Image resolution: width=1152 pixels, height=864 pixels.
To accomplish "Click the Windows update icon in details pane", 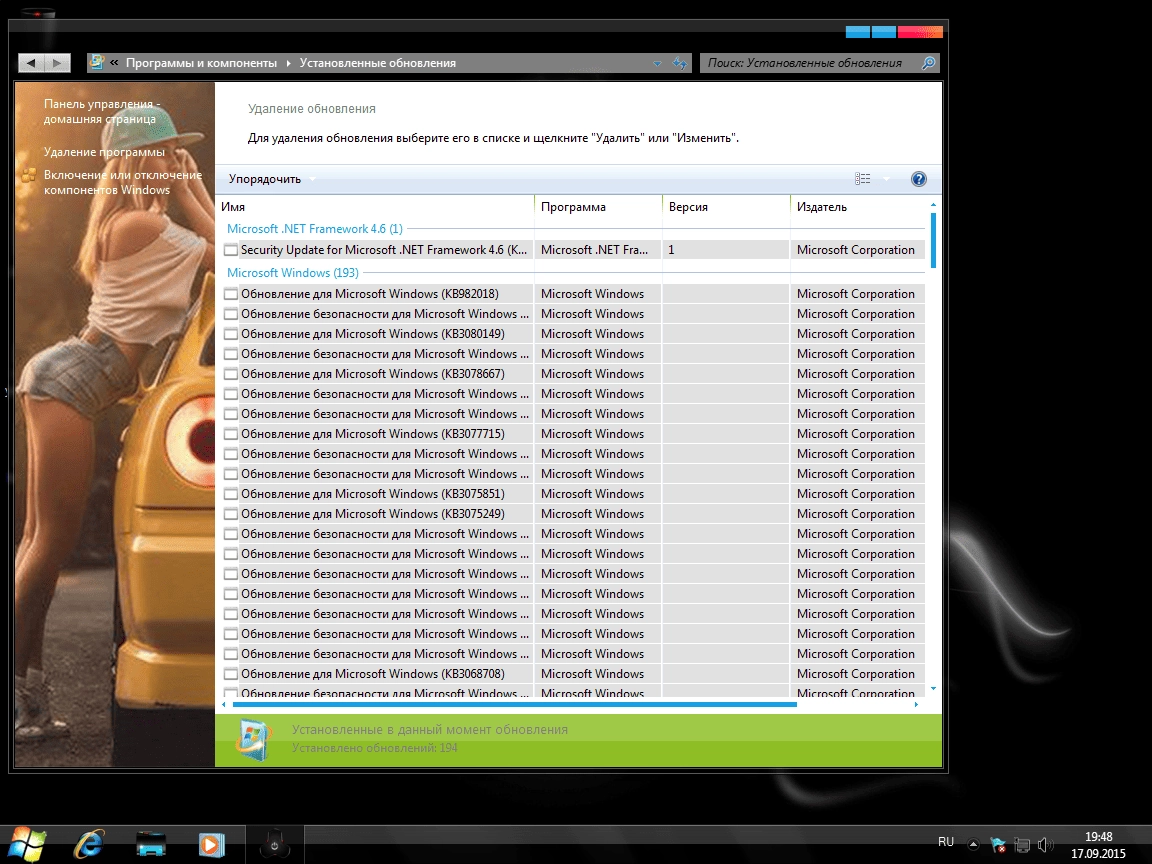I will [x=253, y=739].
